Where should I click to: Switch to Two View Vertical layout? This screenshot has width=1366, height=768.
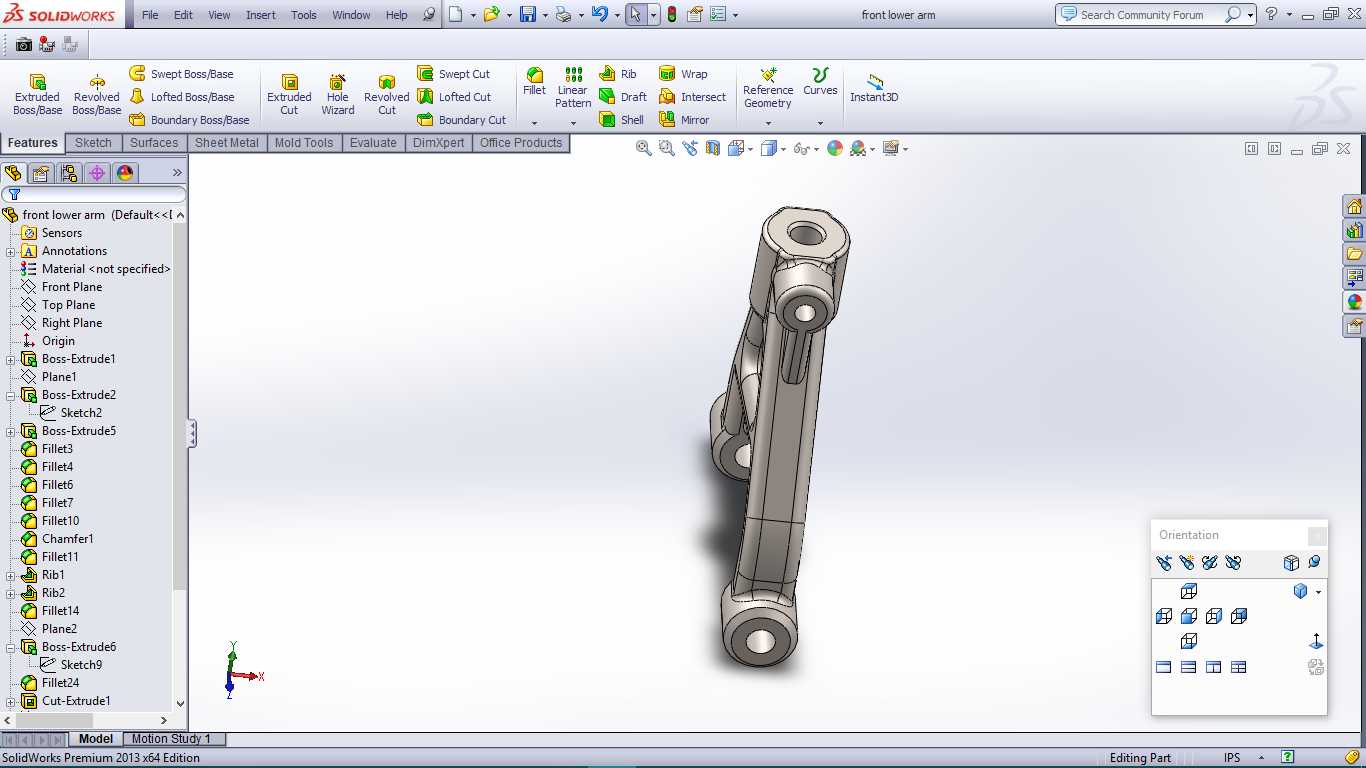[1214, 667]
